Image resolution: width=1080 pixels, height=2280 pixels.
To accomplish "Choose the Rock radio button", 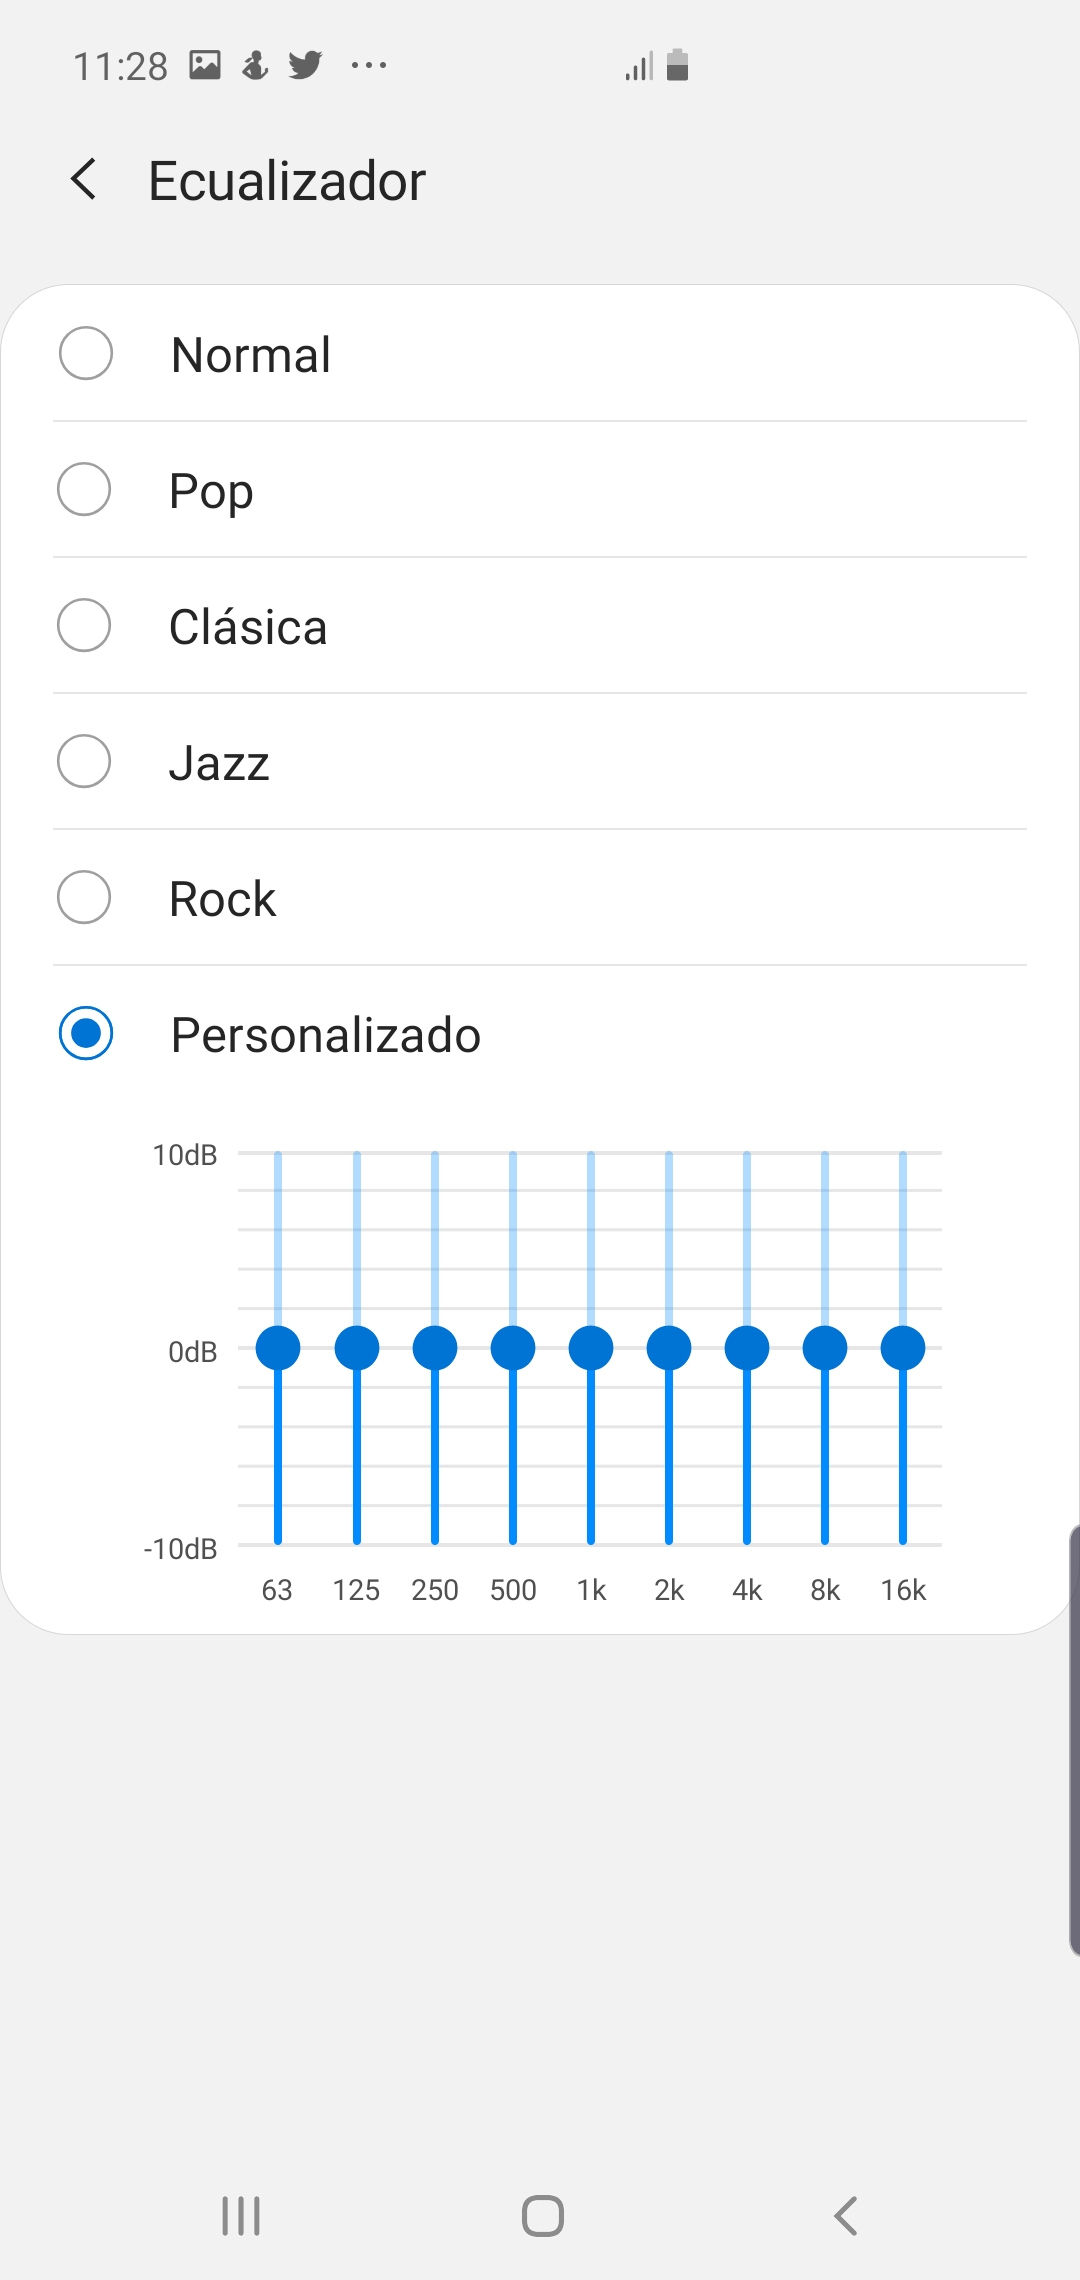I will pos(84,897).
